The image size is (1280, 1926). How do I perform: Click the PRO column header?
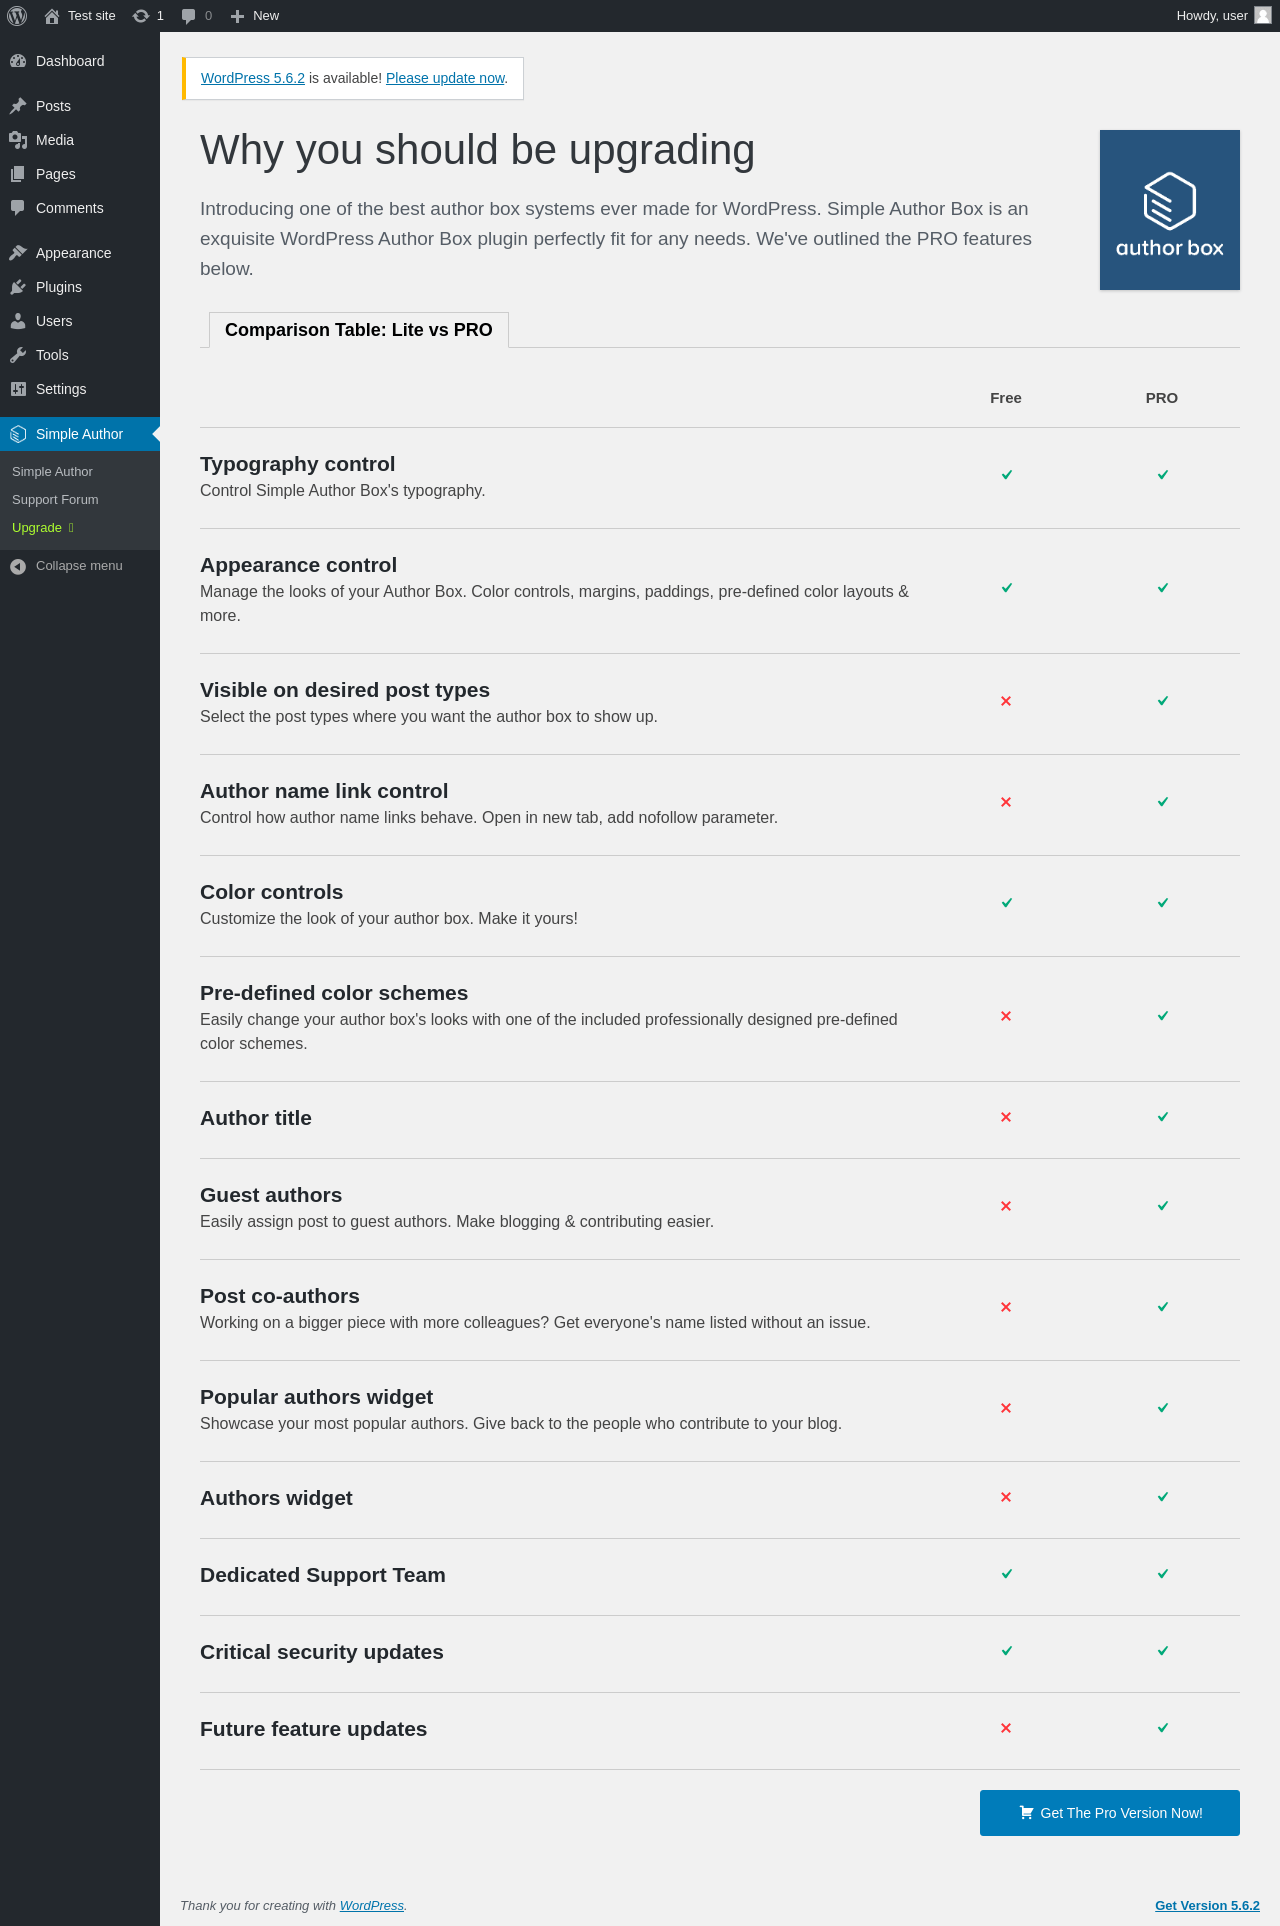click(1162, 398)
